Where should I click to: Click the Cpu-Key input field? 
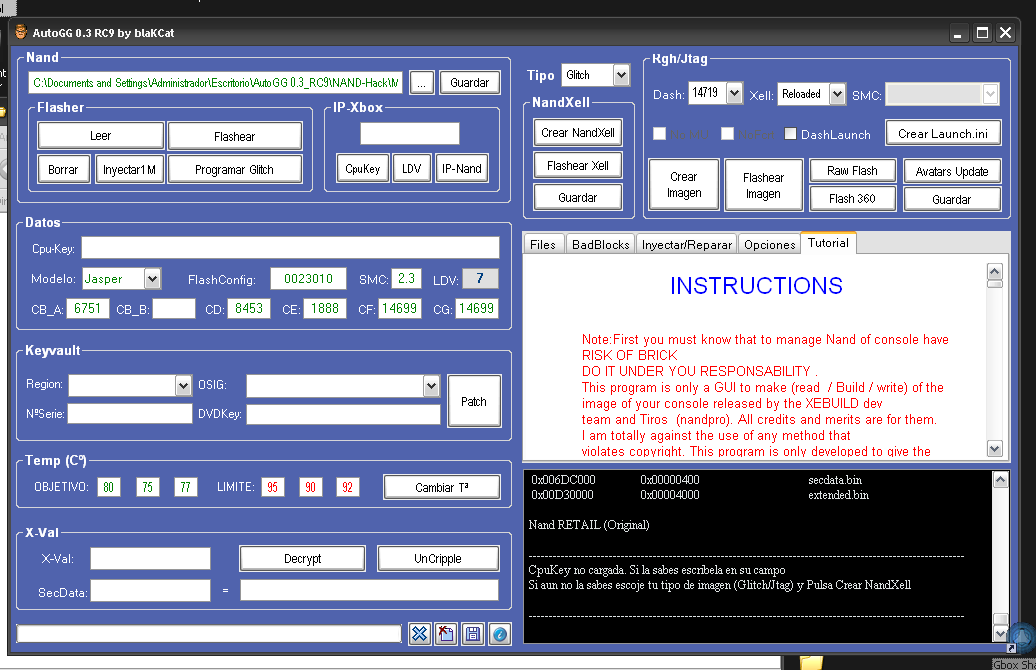pos(290,248)
